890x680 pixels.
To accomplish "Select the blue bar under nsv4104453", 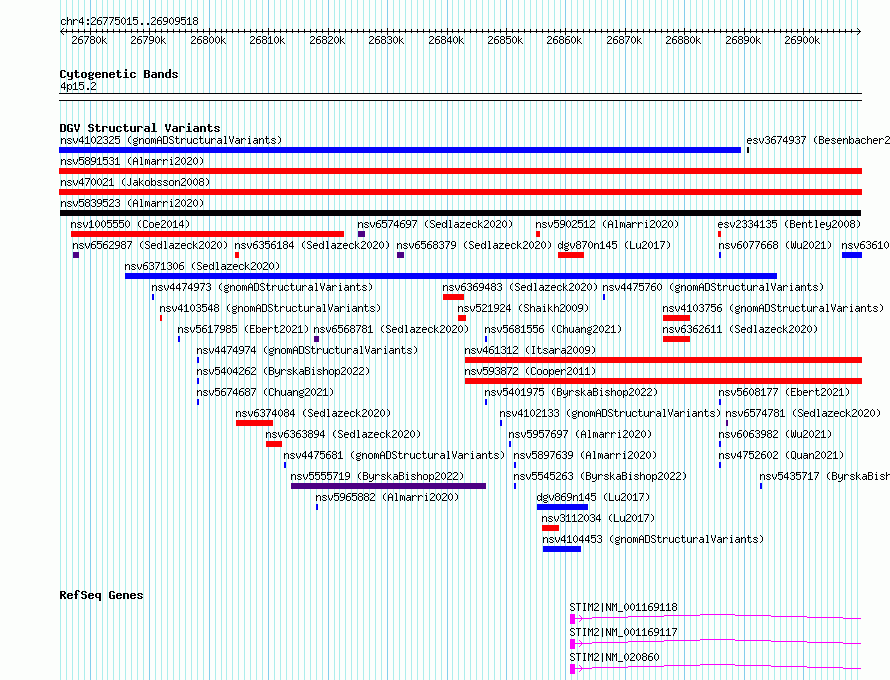I will [561, 549].
